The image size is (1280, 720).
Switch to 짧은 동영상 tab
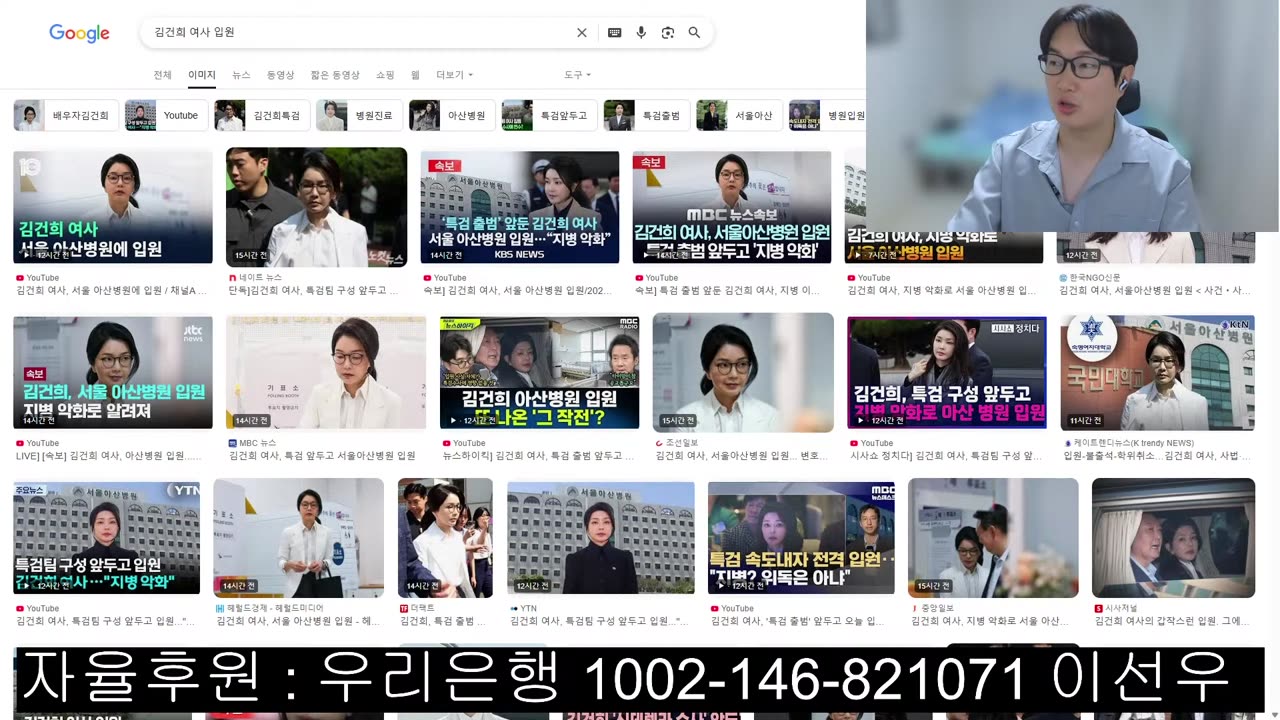[x=335, y=75]
